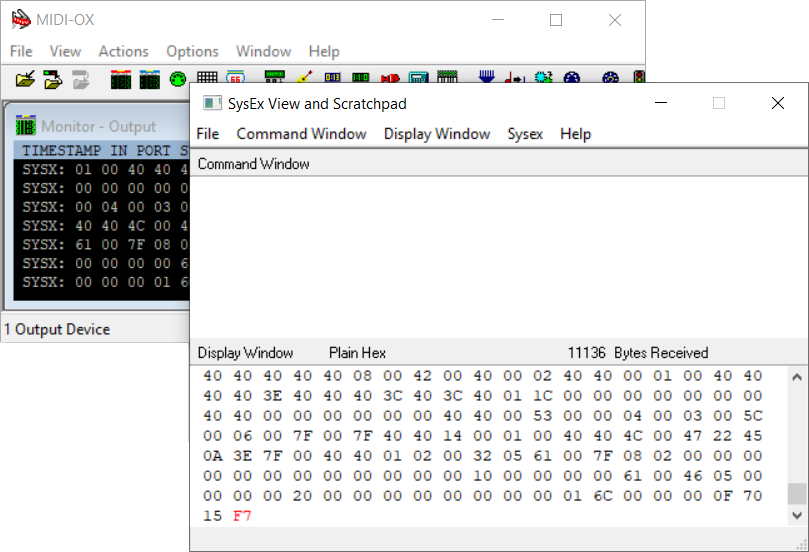Viewport: 809px width, 552px height.
Task: Click the second folder icon with arrow in toolbar
Action: coord(53,79)
